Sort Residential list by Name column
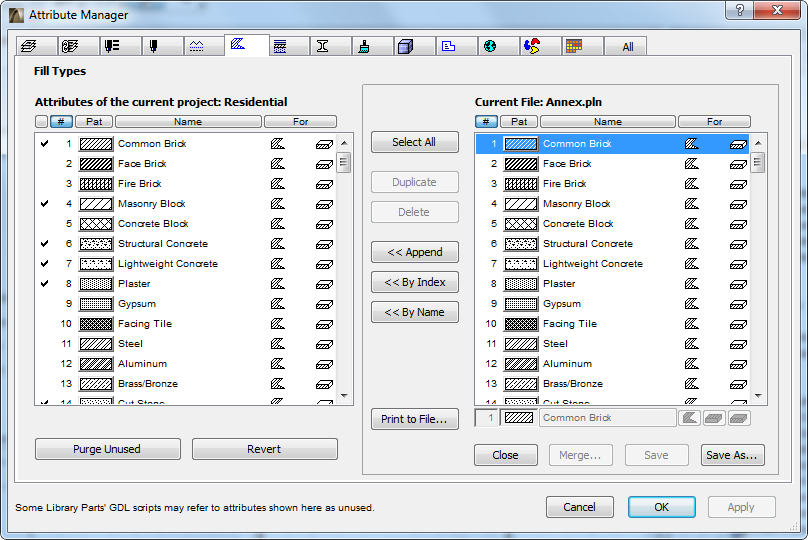This screenshot has height=540, width=808. coord(188,122)
